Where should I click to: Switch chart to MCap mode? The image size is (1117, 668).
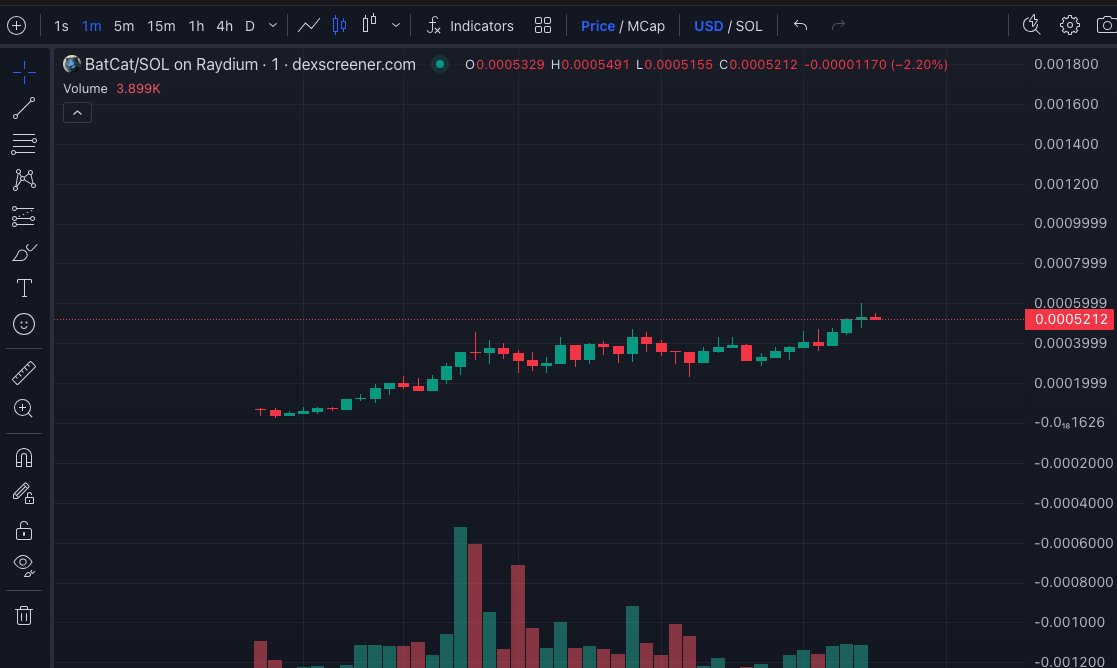(x=646, y=26)
